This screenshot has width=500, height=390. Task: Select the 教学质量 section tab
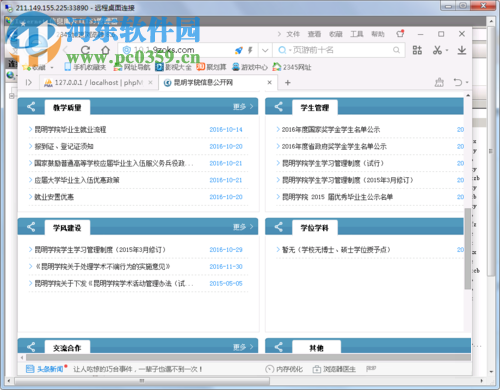click(67, 107)
